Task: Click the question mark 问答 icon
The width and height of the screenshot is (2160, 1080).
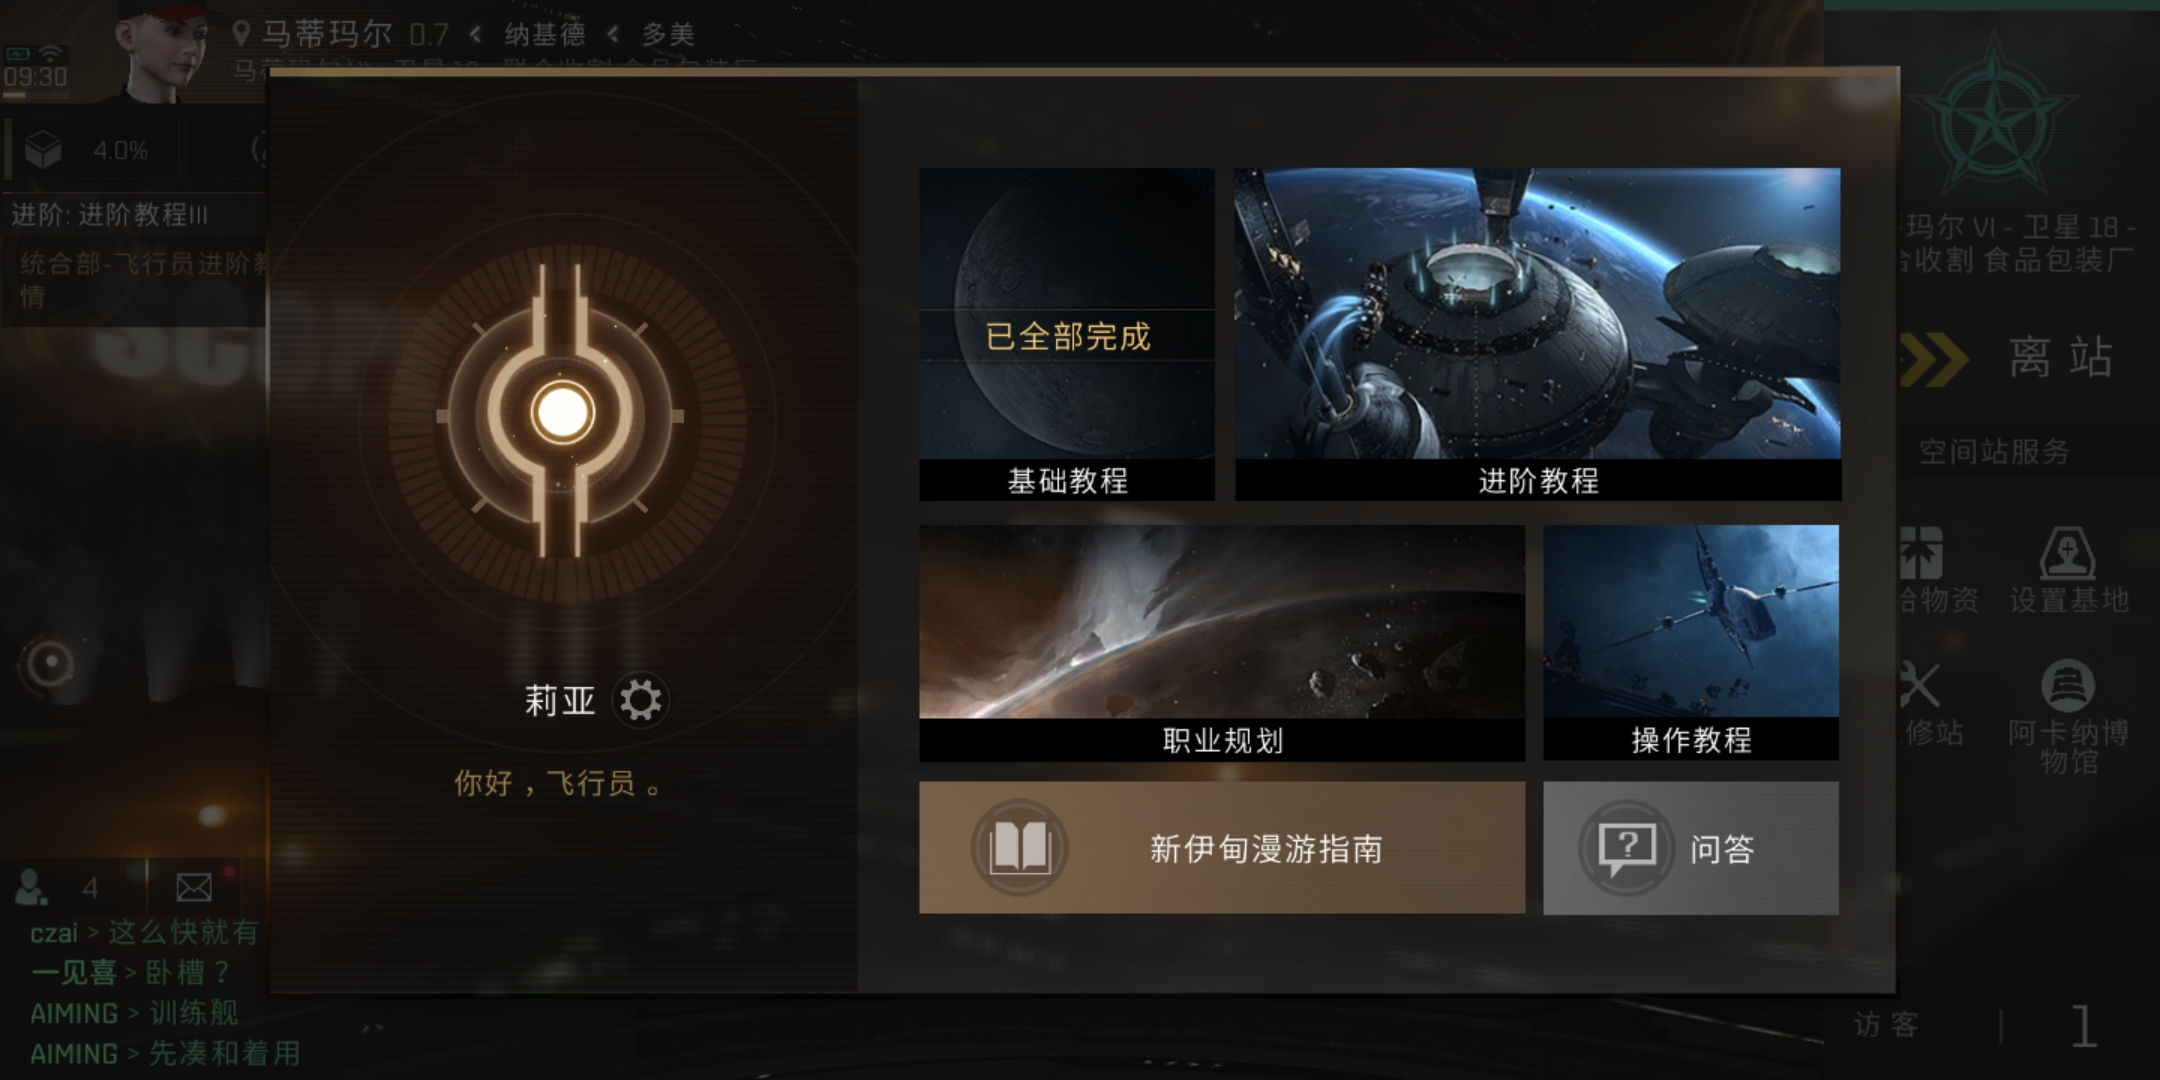Action: click(1627, 848)
